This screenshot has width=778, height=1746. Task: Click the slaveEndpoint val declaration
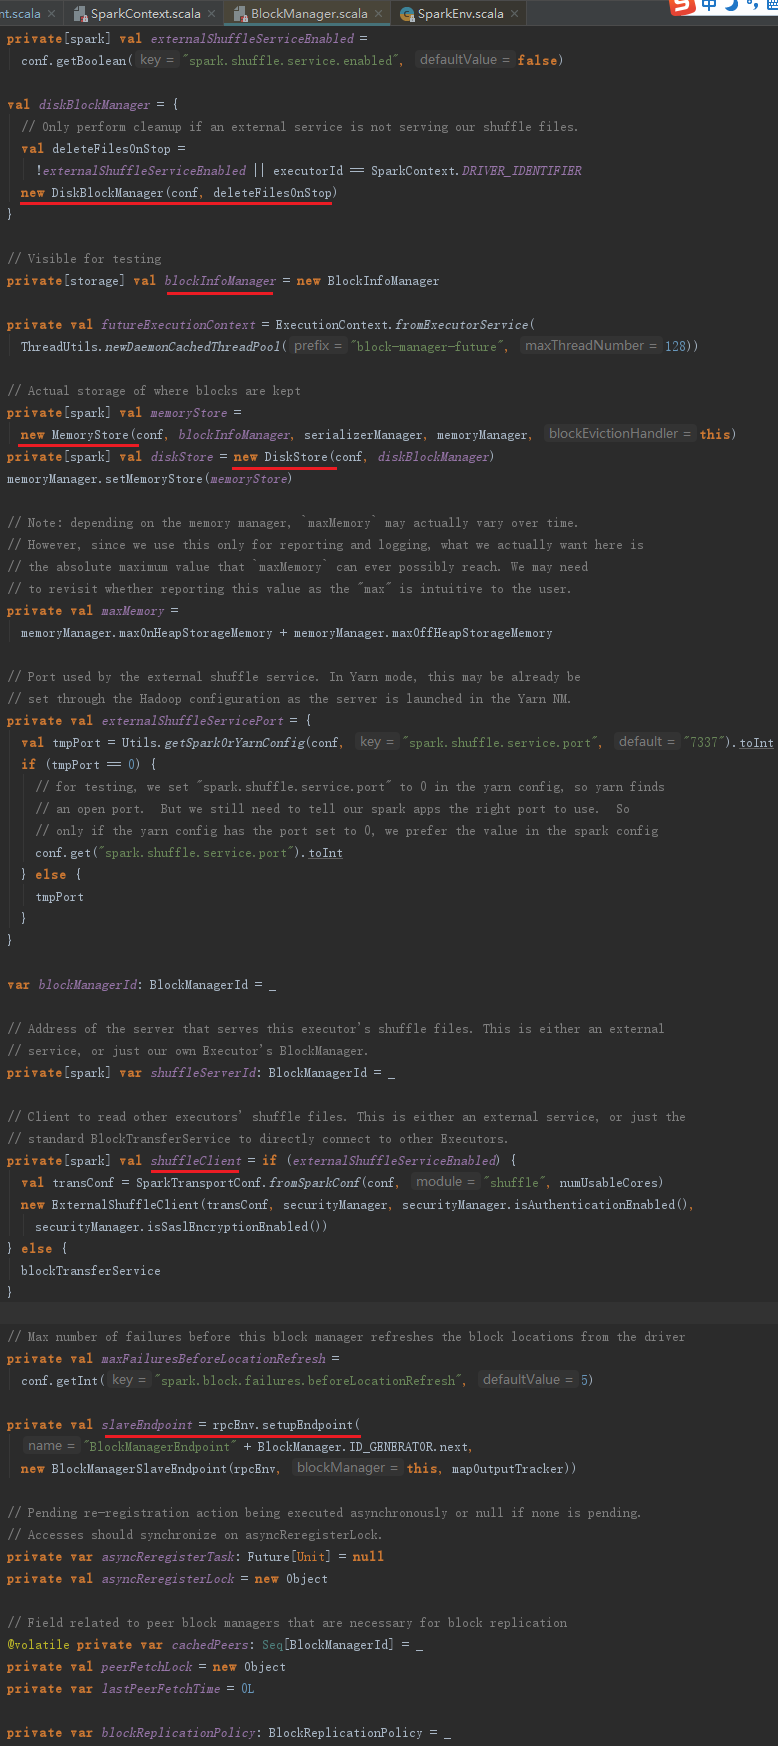tap(146, 1425)
